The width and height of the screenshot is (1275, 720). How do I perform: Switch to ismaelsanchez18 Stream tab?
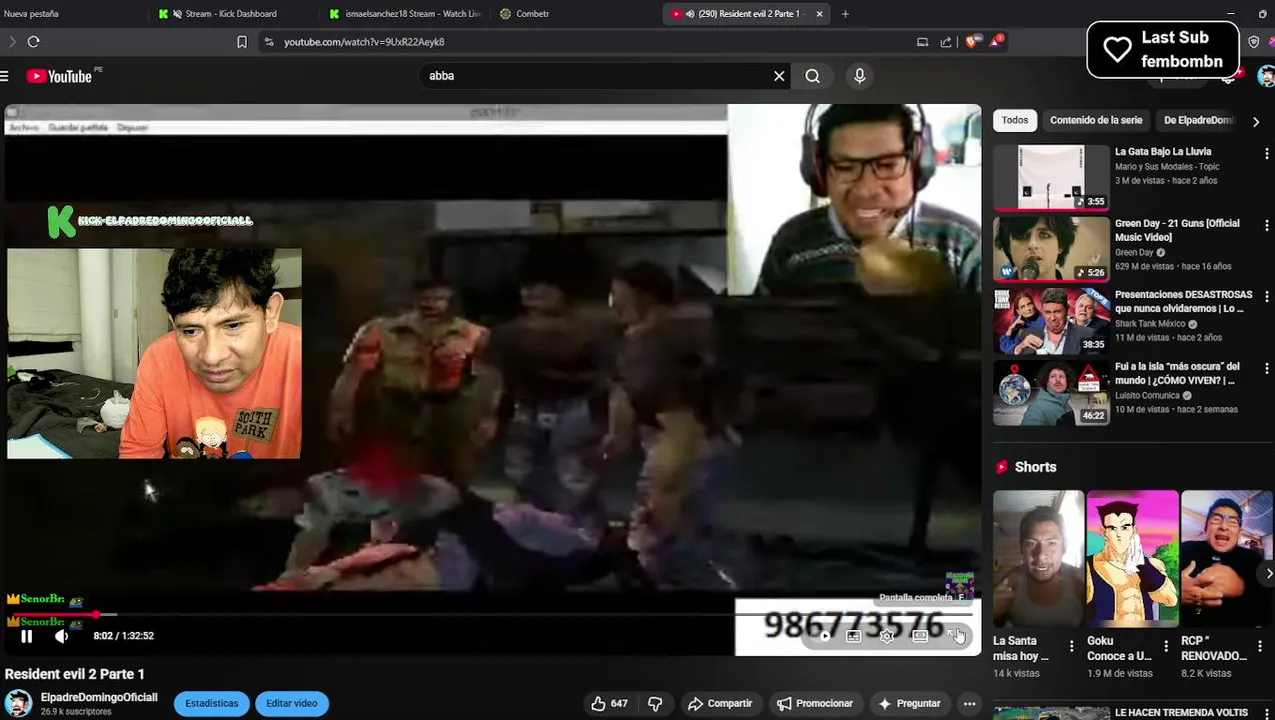(x=404, y=14)
